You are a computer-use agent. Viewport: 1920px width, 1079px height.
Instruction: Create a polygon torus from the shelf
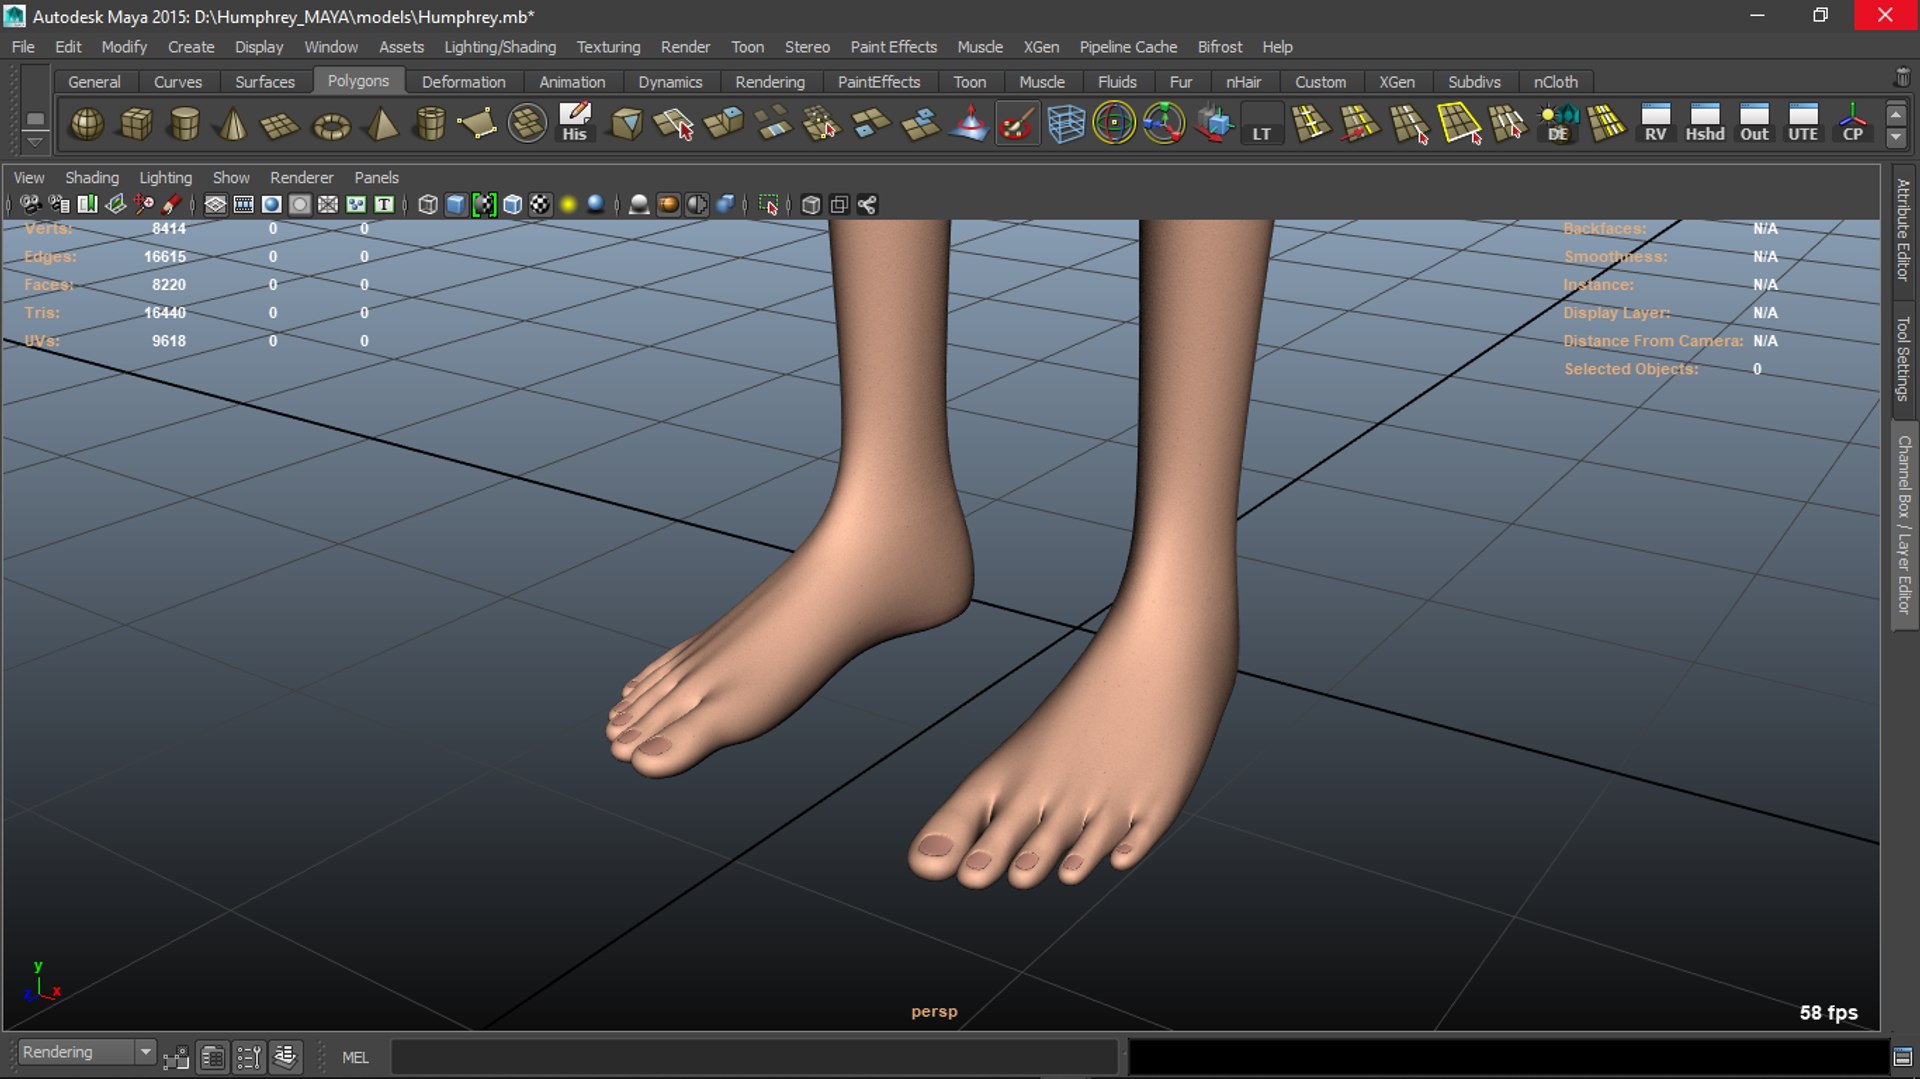(x=331, y=124)
